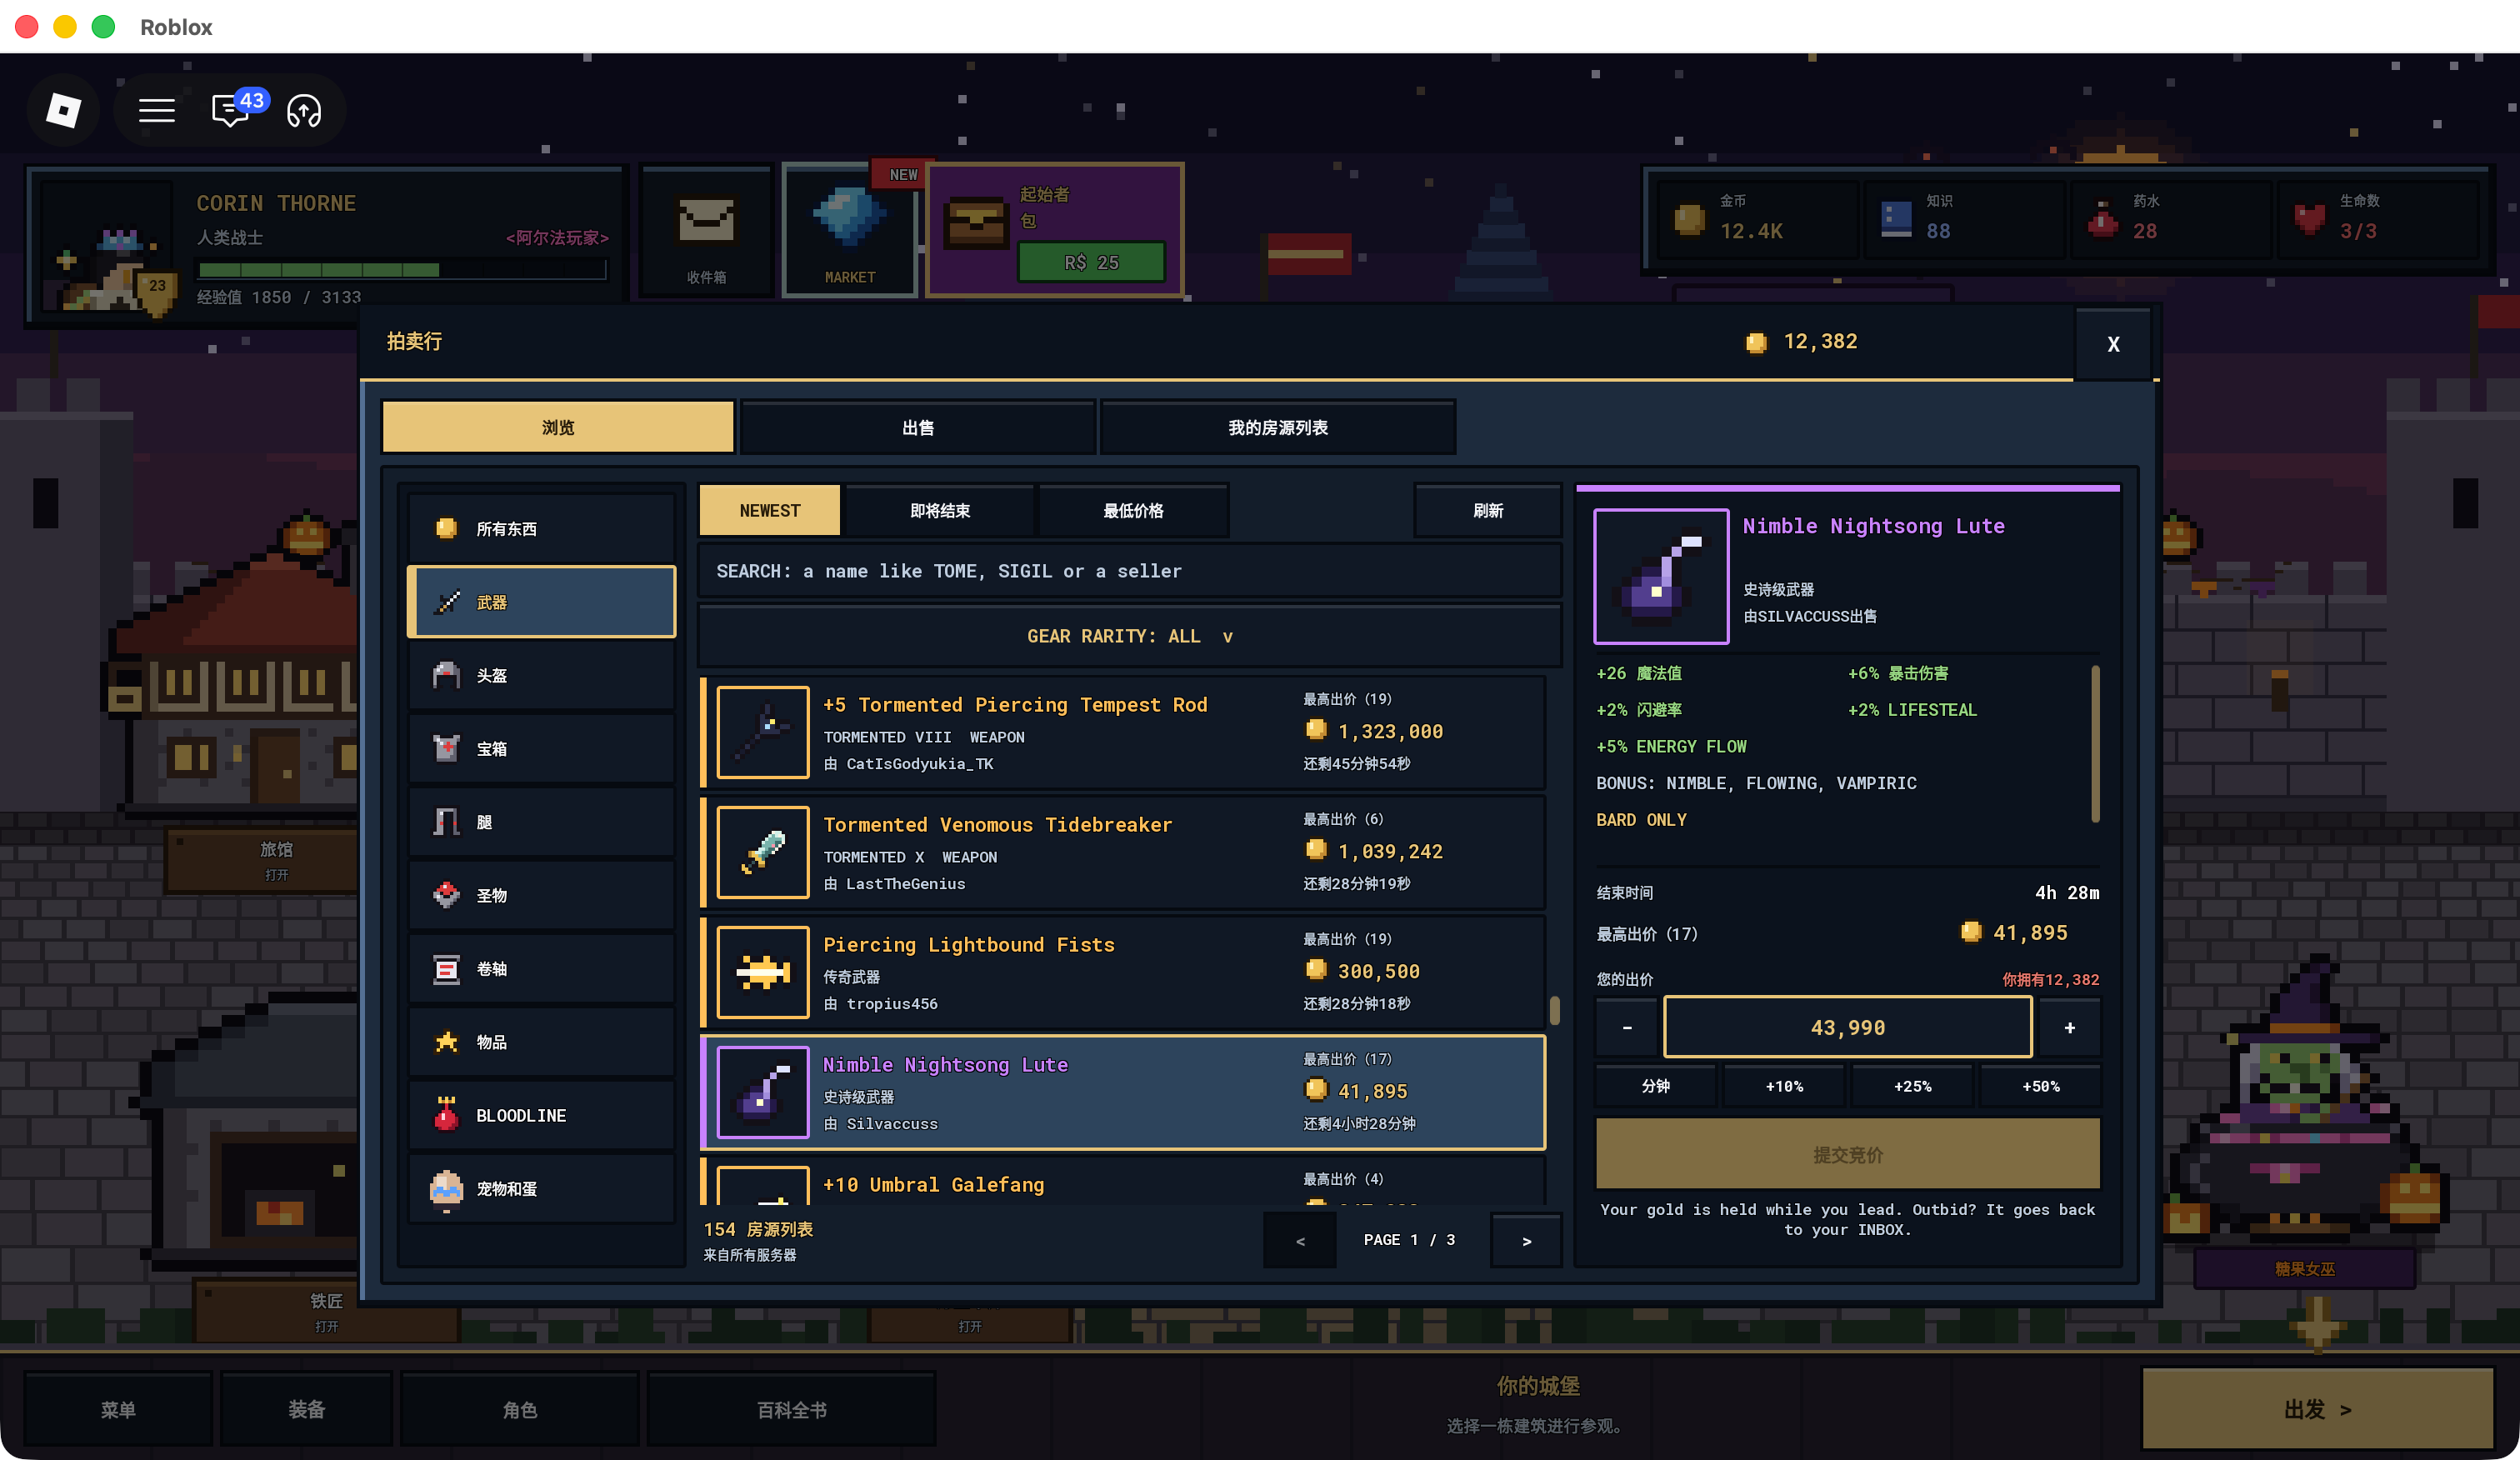The height and width of the screenshot is (1460, 2520).
Task: Close the auction house window
Action: [2113, 344]
